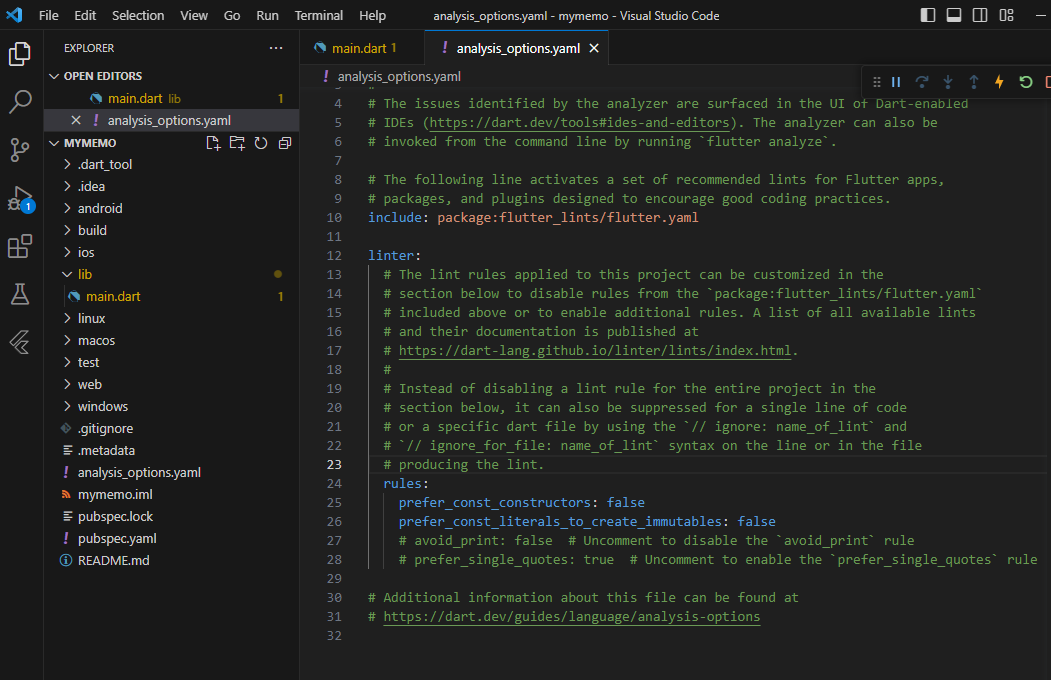Step over in debug toolbar

pos(922,82)
